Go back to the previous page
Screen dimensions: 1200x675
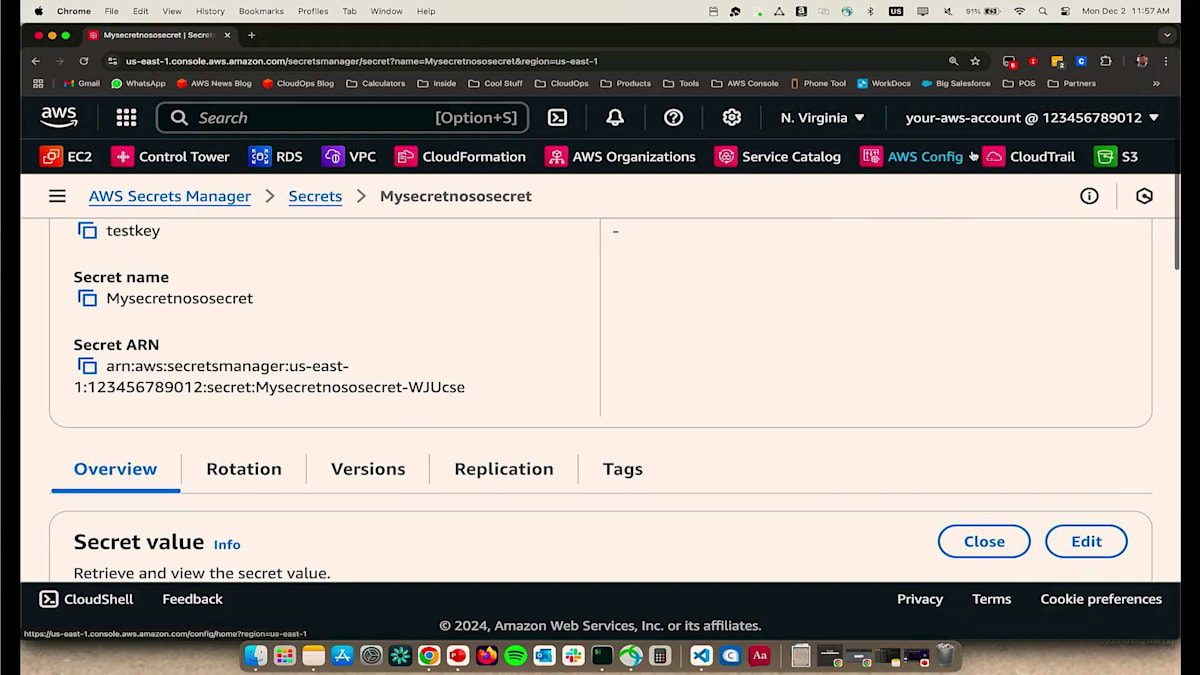(36, 61)
